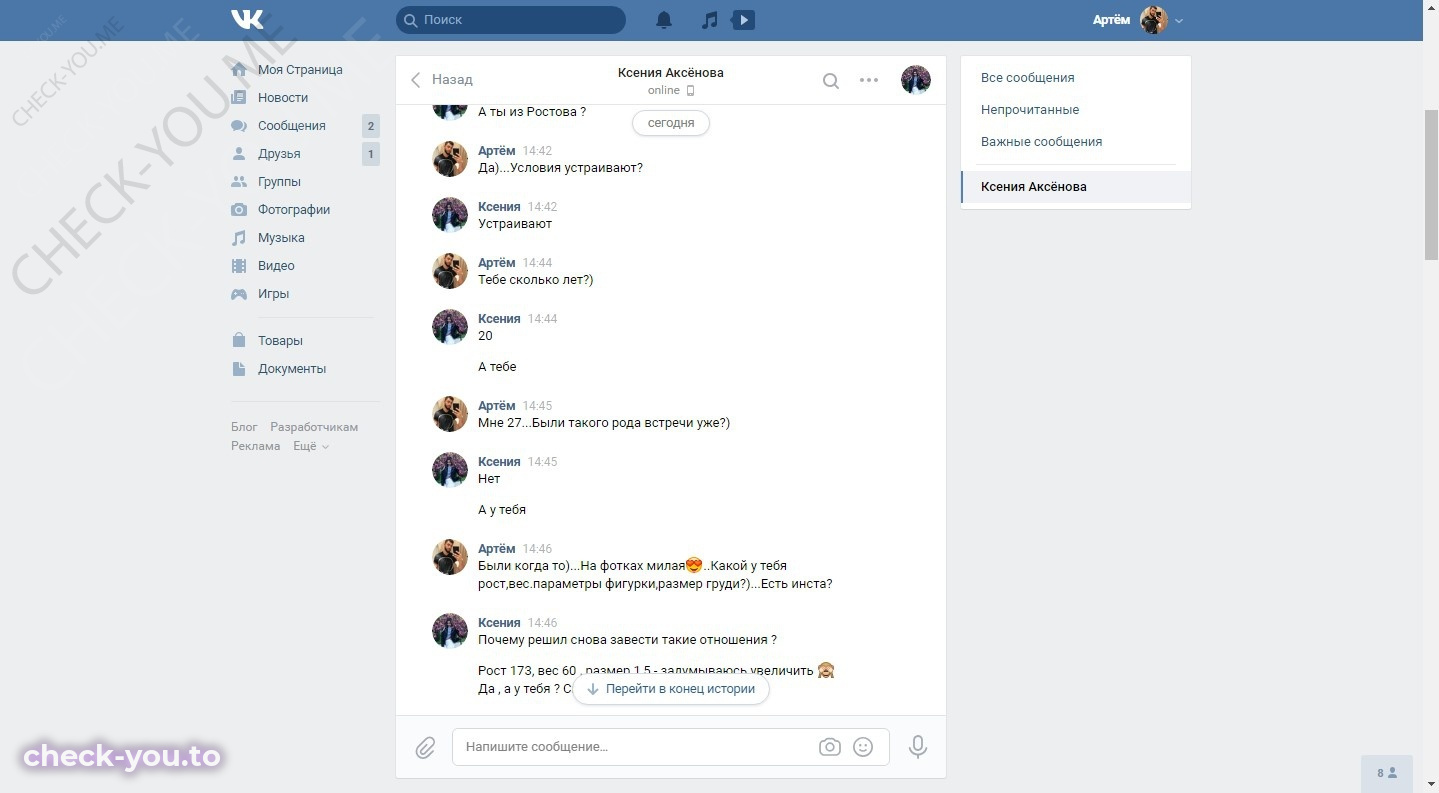Open Игры section
Screen dimensions: 1439x793
273,294
